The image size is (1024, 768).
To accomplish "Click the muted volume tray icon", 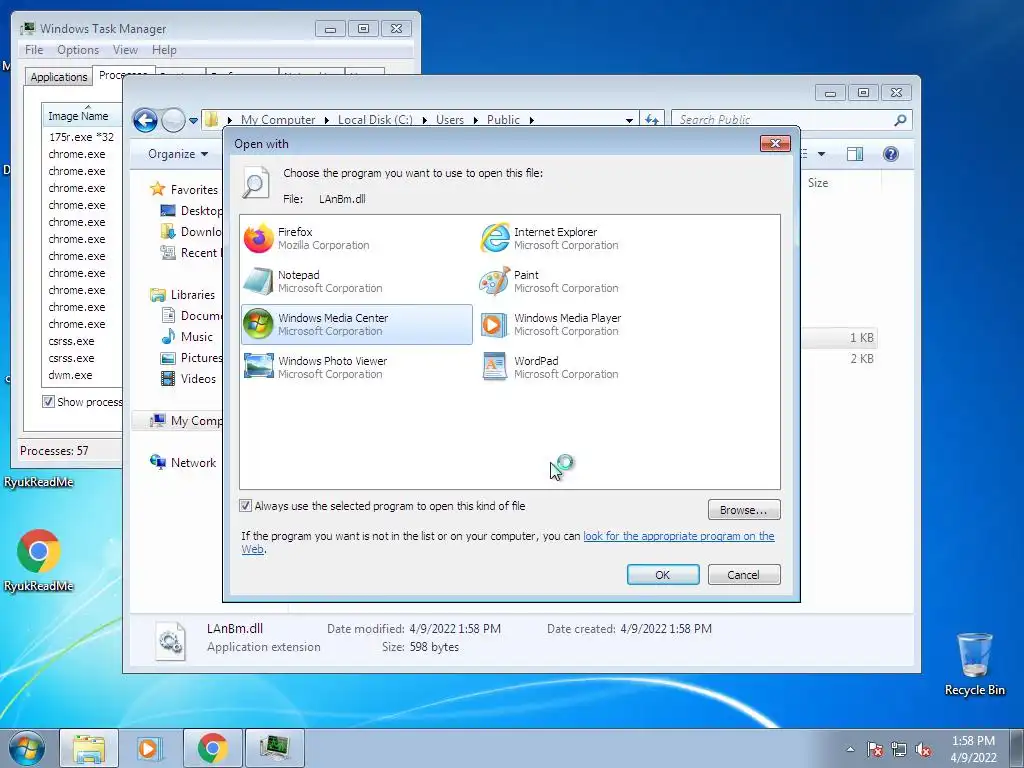I will [923, 749].
